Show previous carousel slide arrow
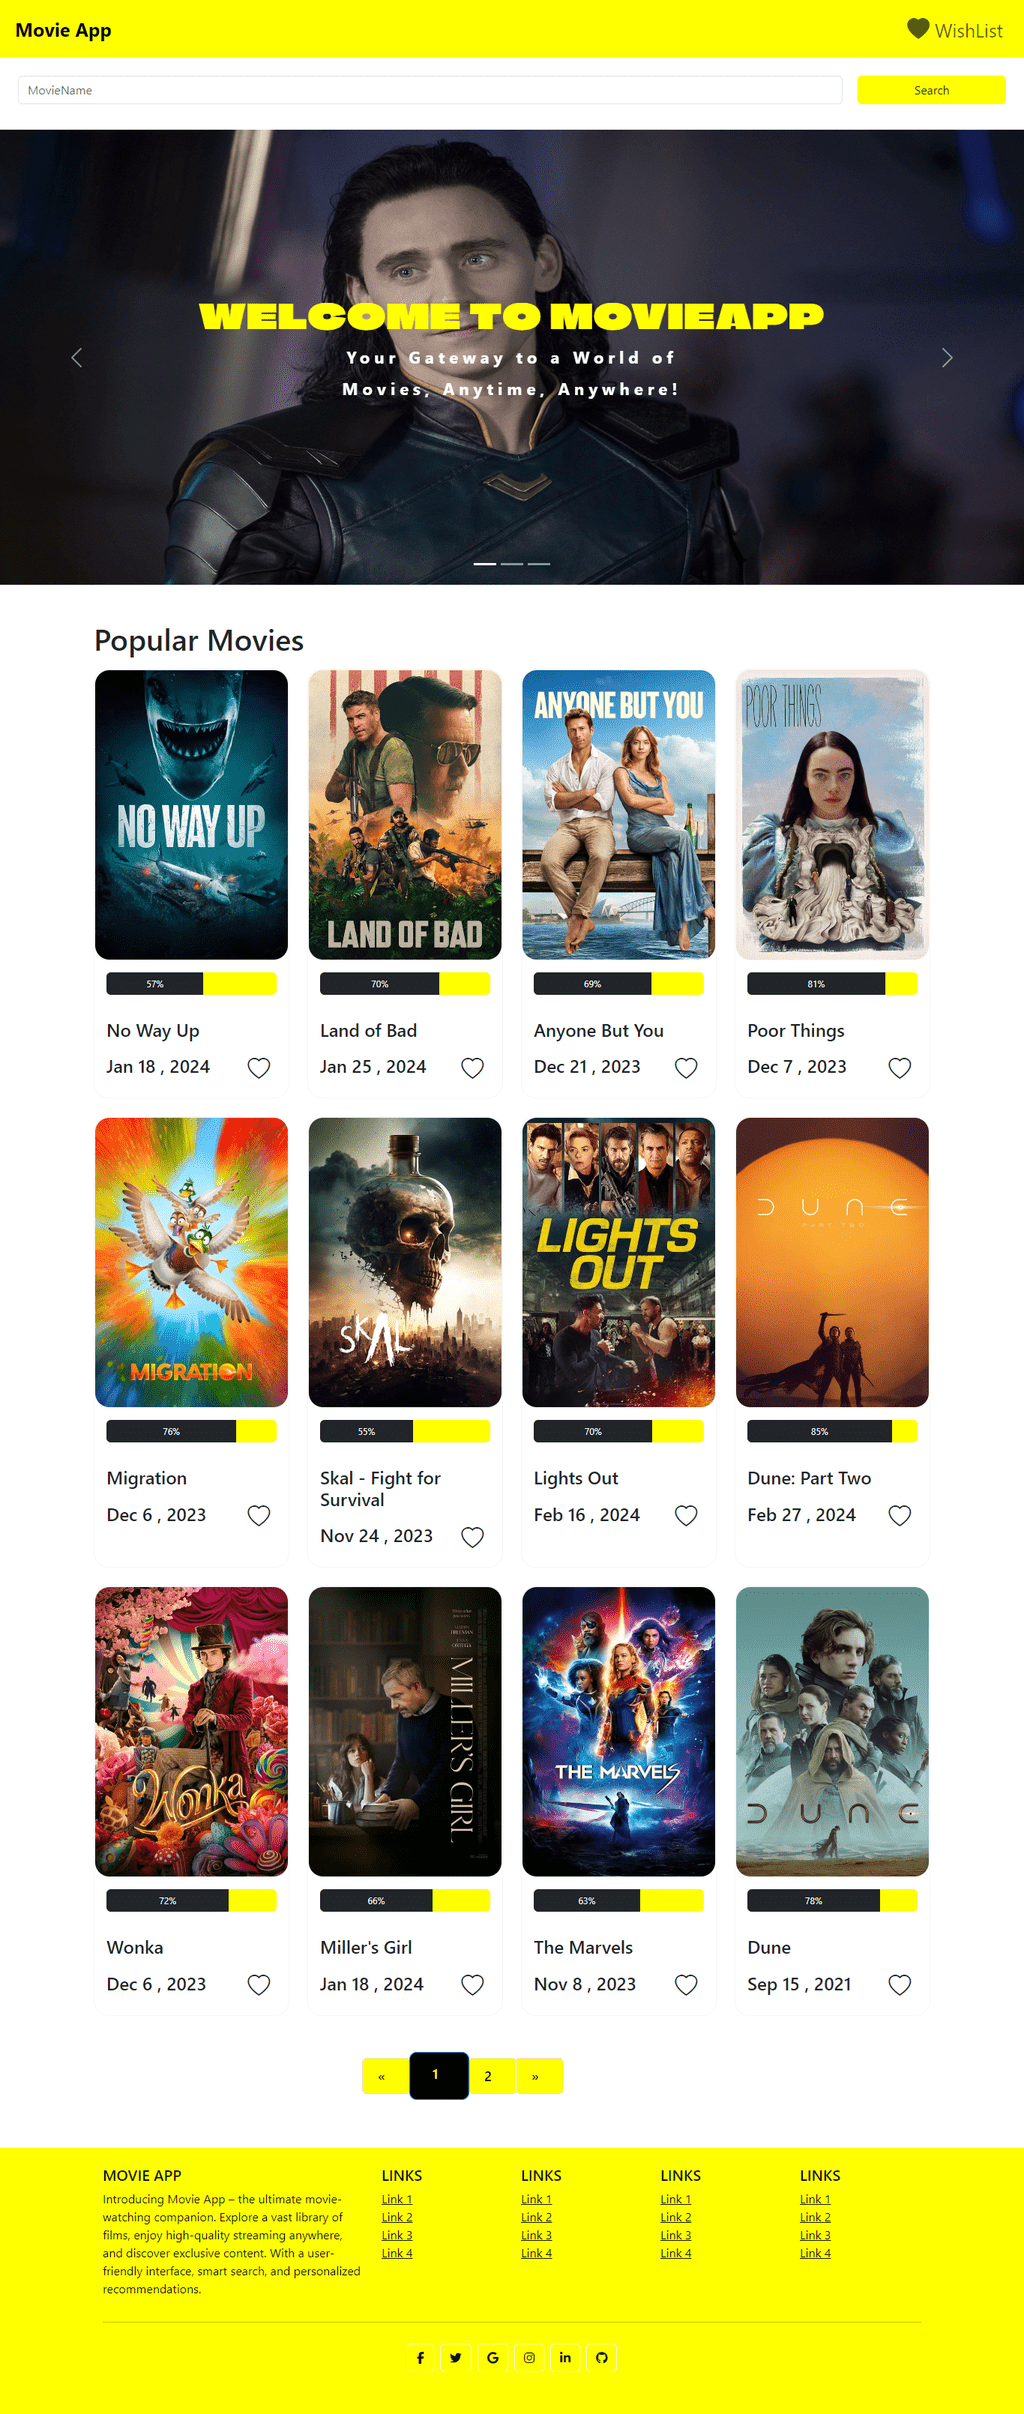The image size is (1024, 2414). 77,358
